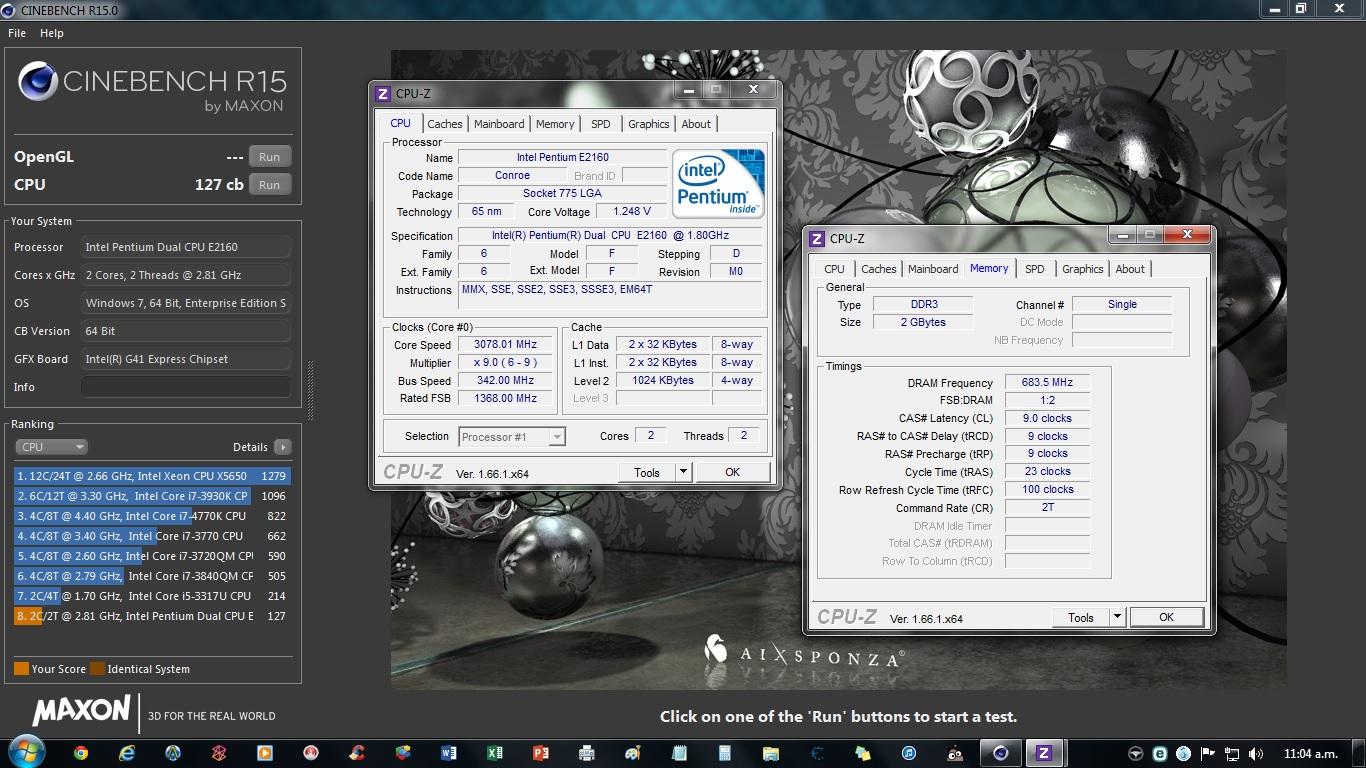
Task: Click the MAXON logo at bottom left
Action: pyautogui.click(x=81, y=711)
